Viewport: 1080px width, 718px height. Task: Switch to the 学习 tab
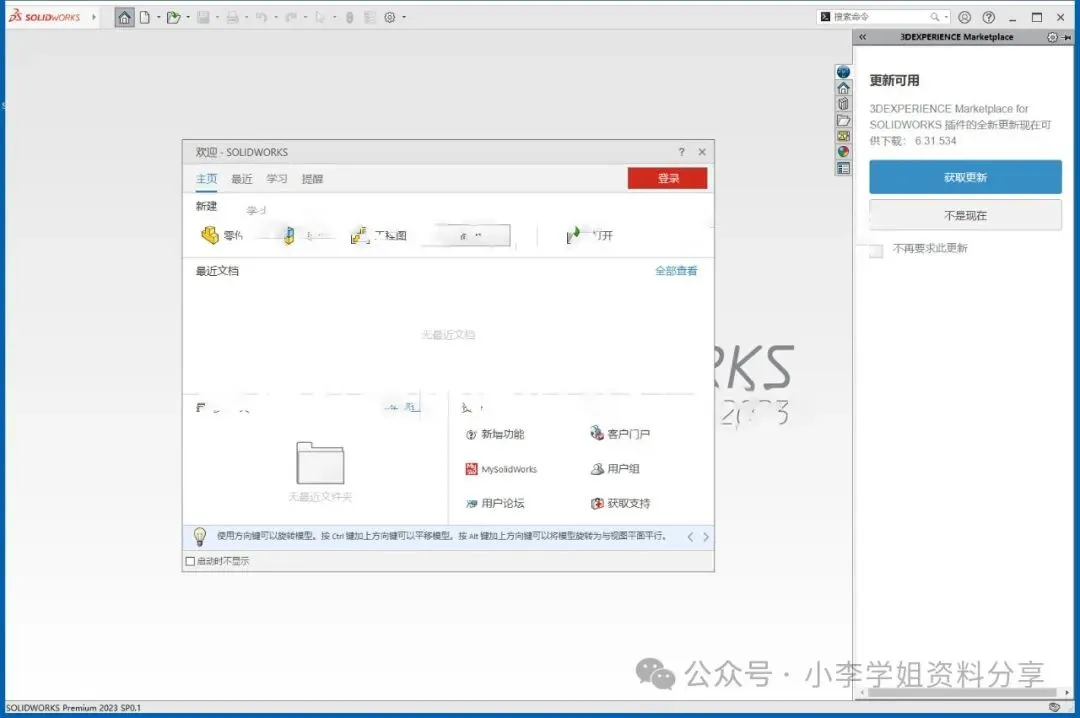[277, 178]
